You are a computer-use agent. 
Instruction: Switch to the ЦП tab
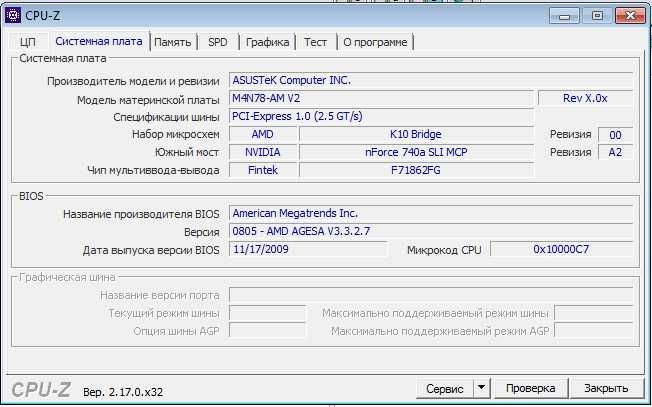pos(27,42)
